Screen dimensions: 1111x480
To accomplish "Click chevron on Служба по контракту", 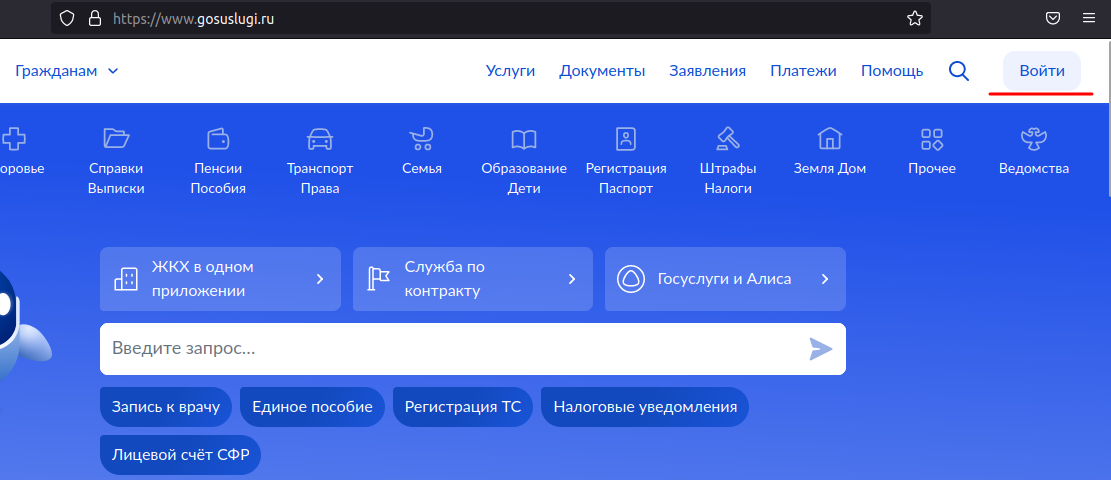I will [573, 279].
